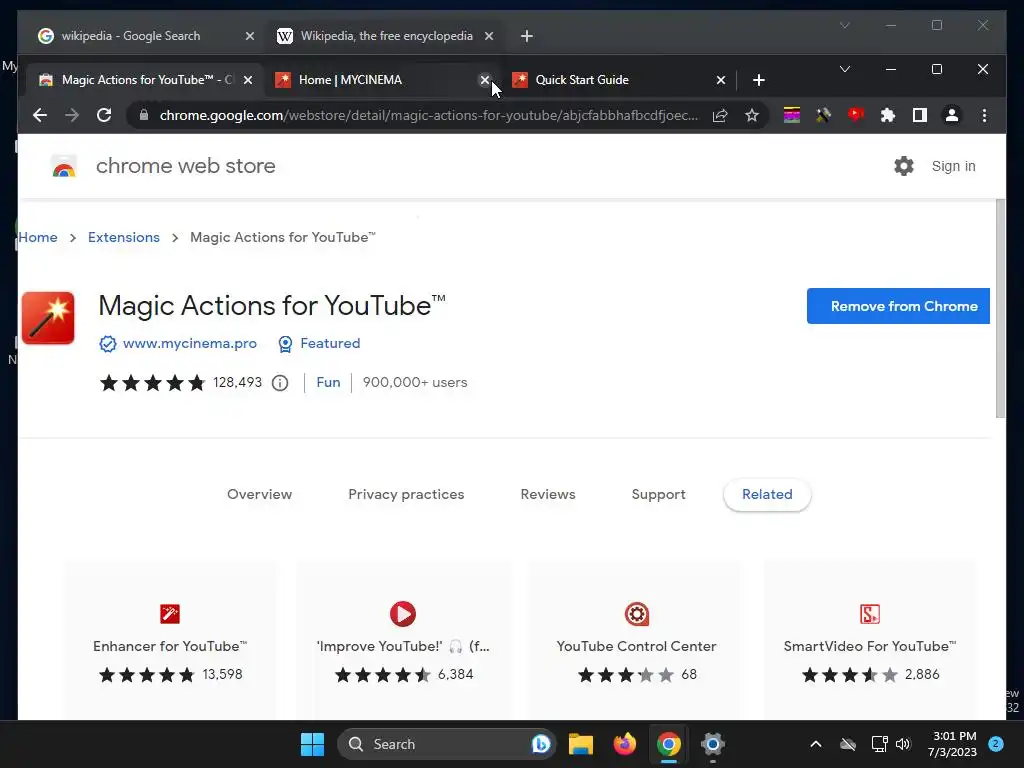Open the Chrome profile avatar

(x=952, y=116)
